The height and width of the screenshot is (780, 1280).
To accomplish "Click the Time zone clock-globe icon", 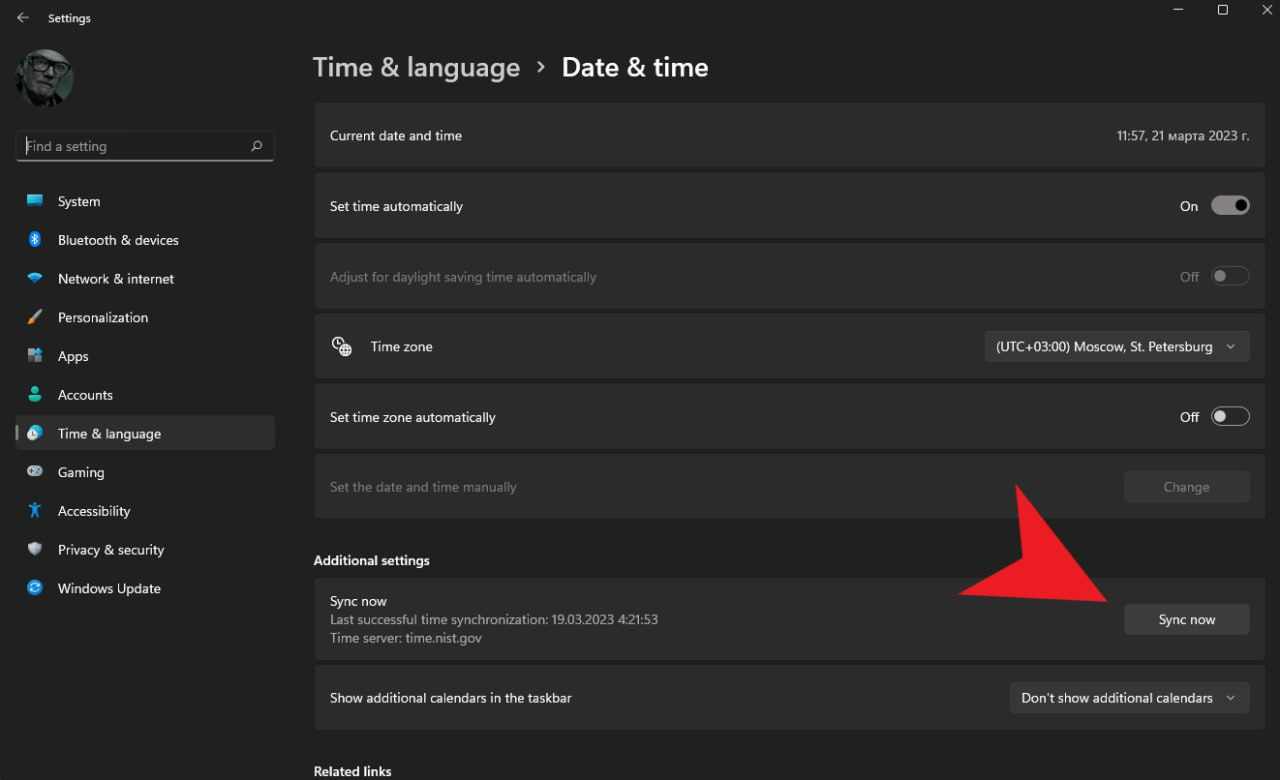I will 342,347.
